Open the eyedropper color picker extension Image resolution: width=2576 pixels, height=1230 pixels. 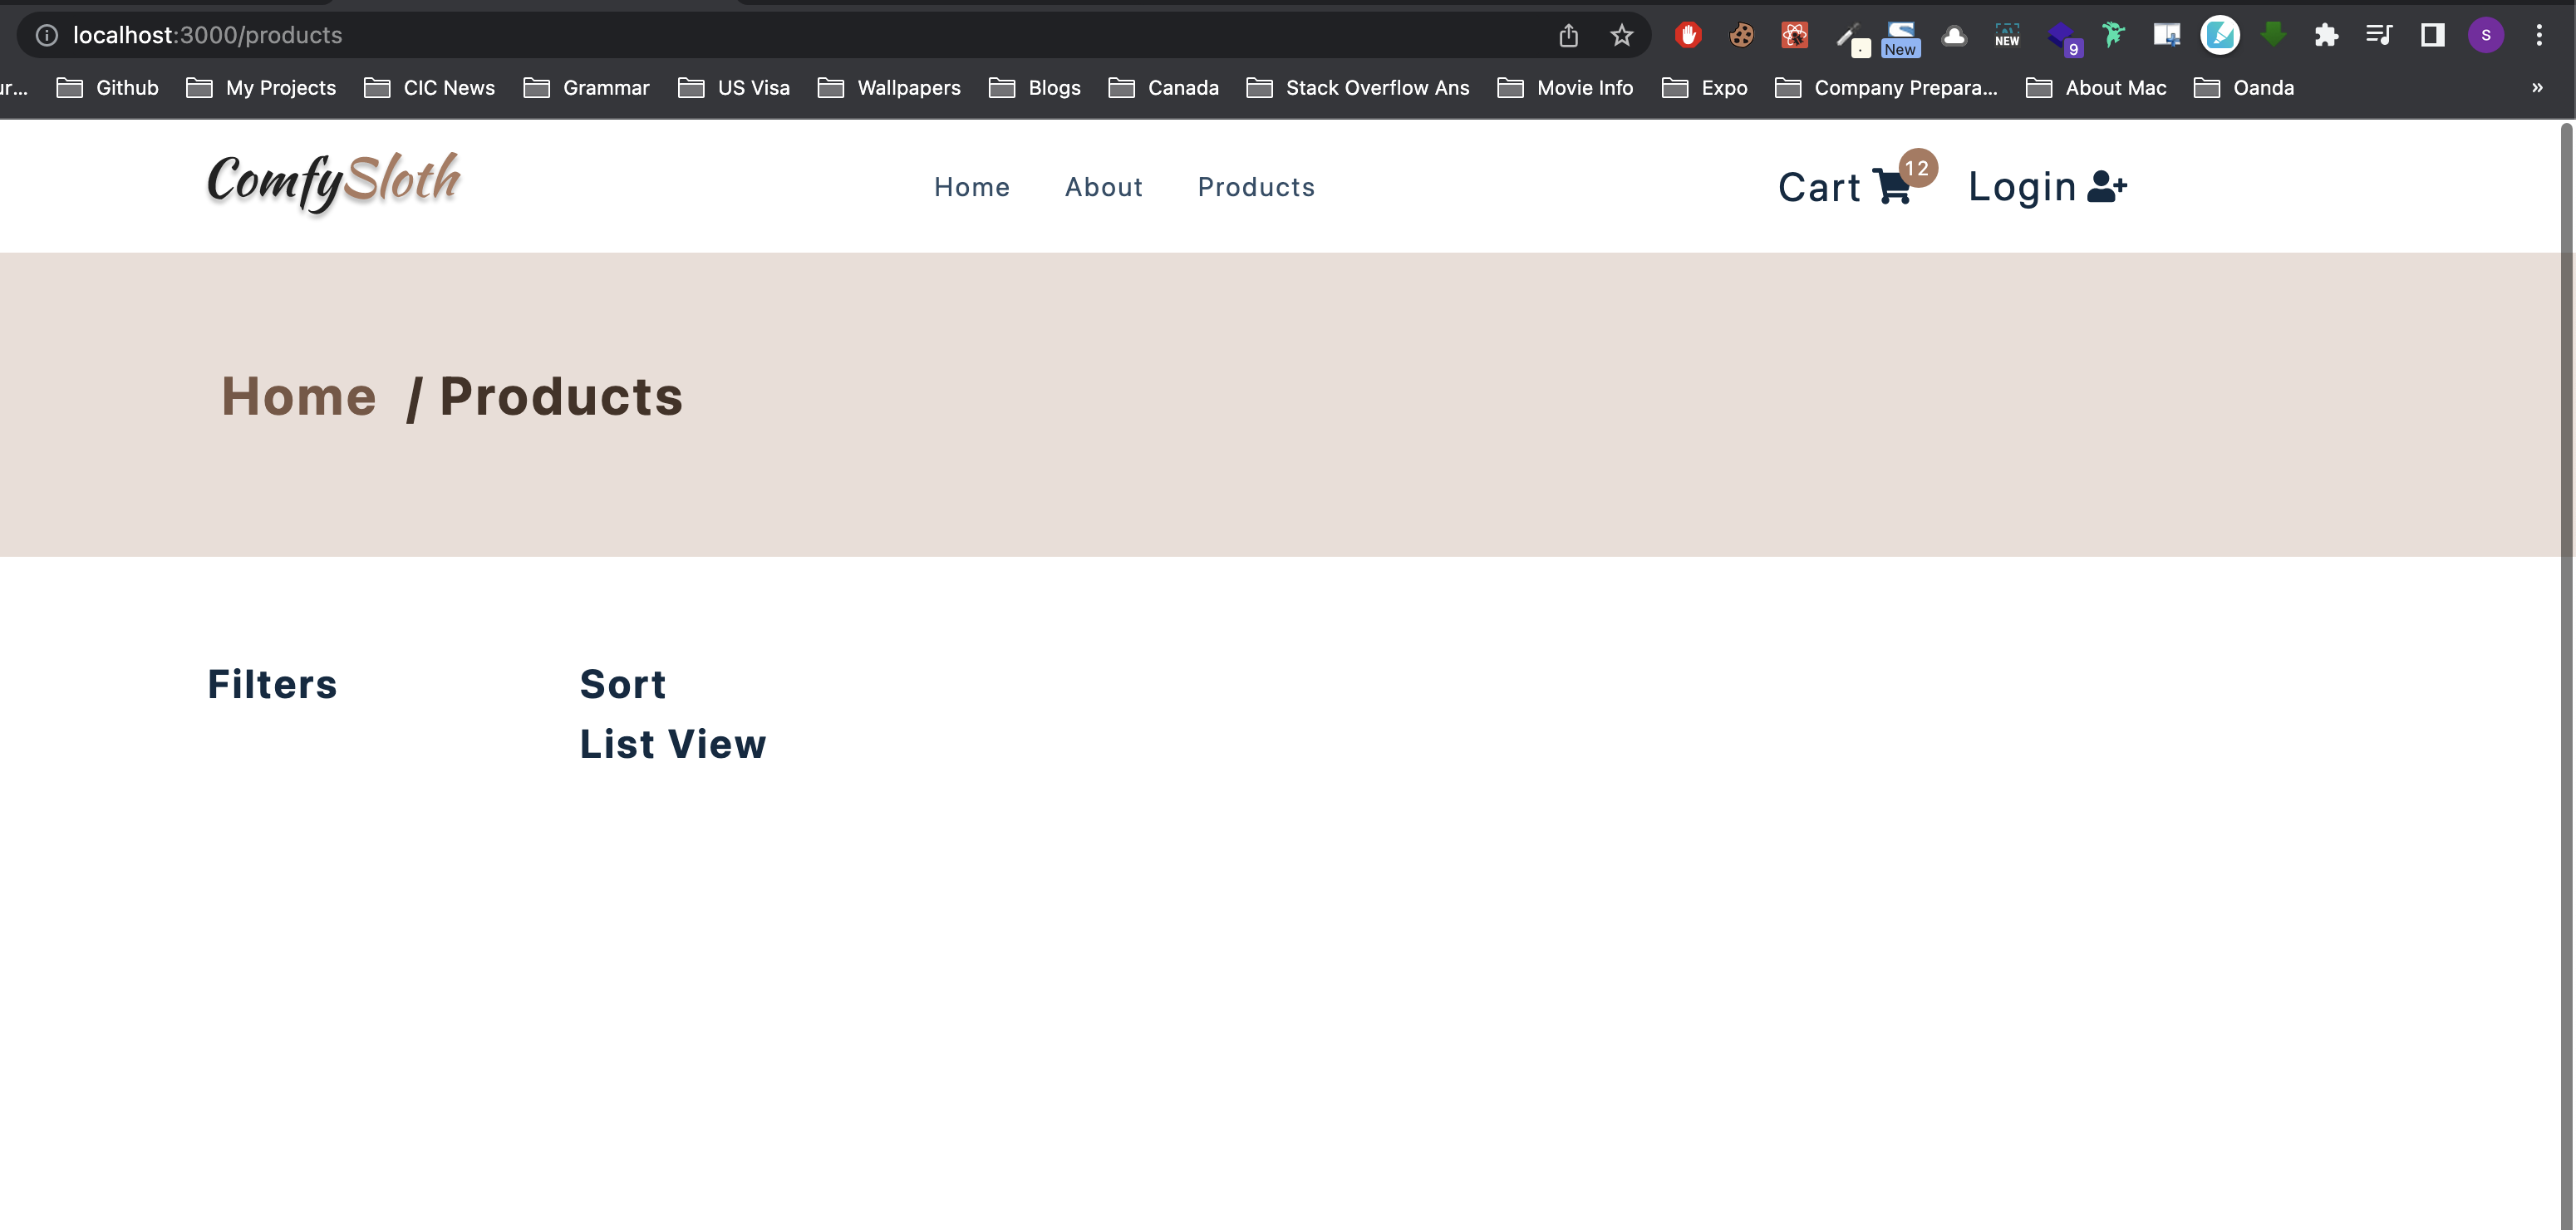coord(1848,36)
